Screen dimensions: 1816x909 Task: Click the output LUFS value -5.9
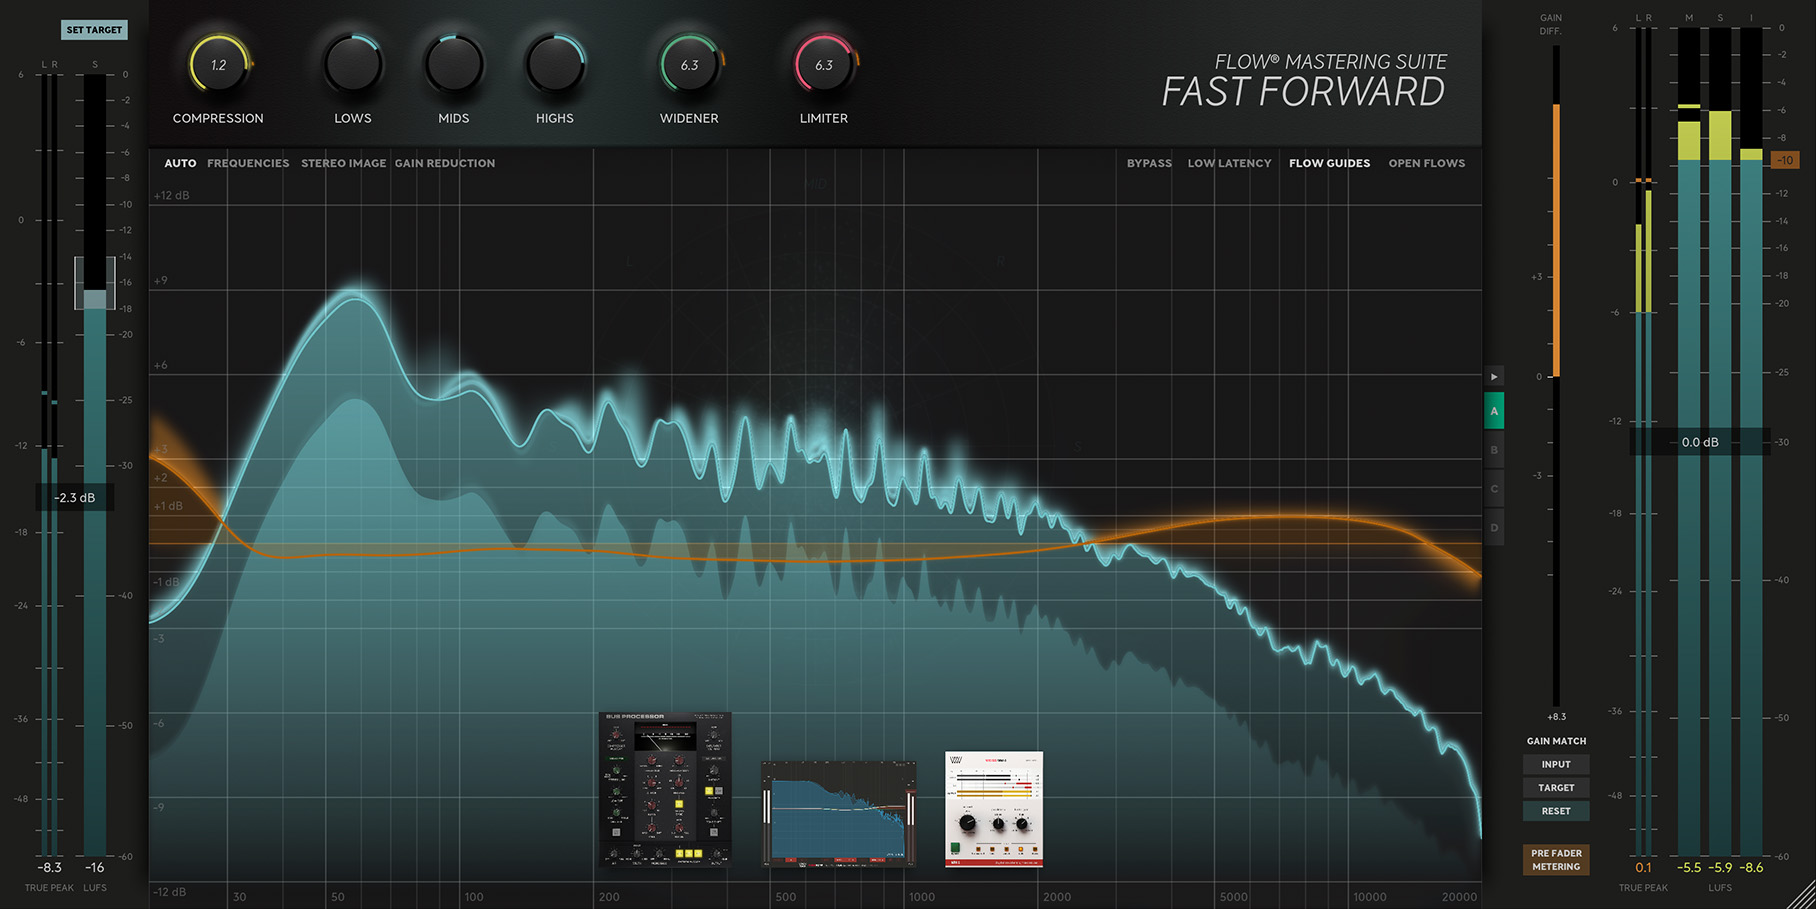click(1720, 868)
